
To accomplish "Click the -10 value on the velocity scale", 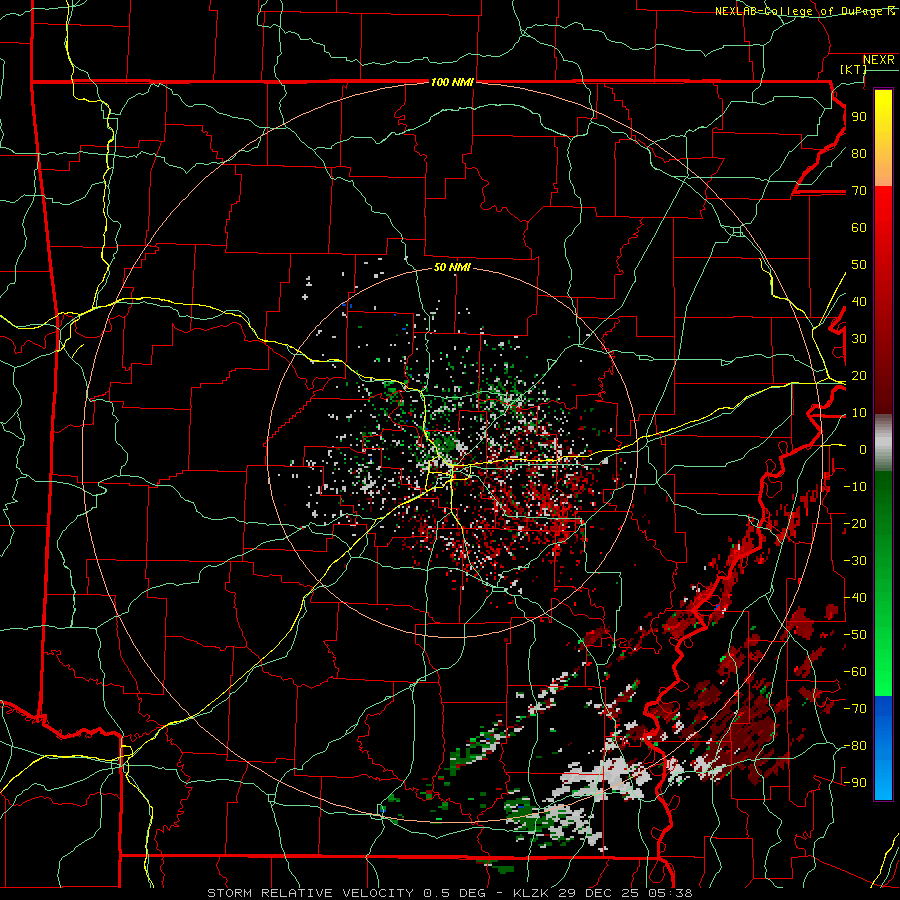I will [855, 487].
